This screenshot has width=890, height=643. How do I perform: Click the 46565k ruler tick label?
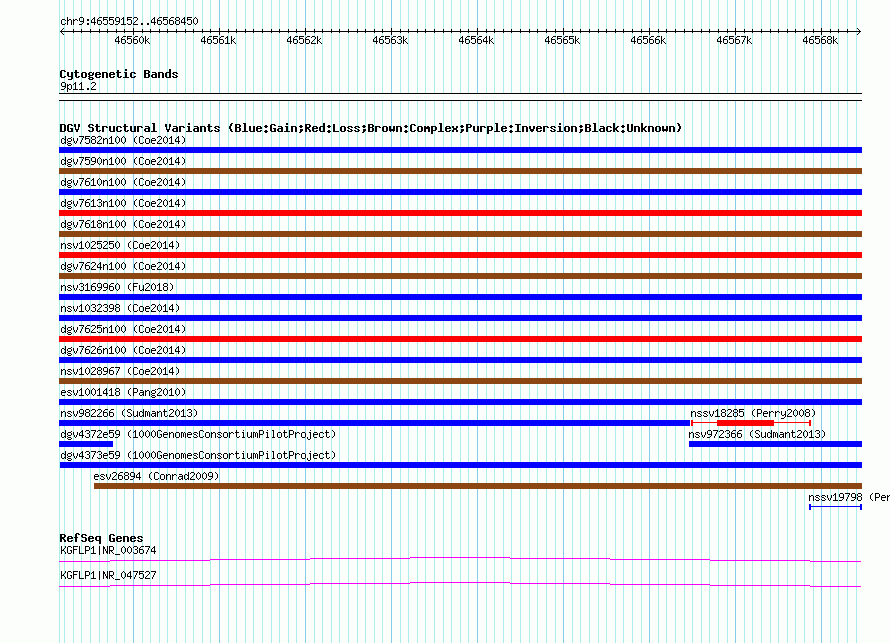(562, 40)
